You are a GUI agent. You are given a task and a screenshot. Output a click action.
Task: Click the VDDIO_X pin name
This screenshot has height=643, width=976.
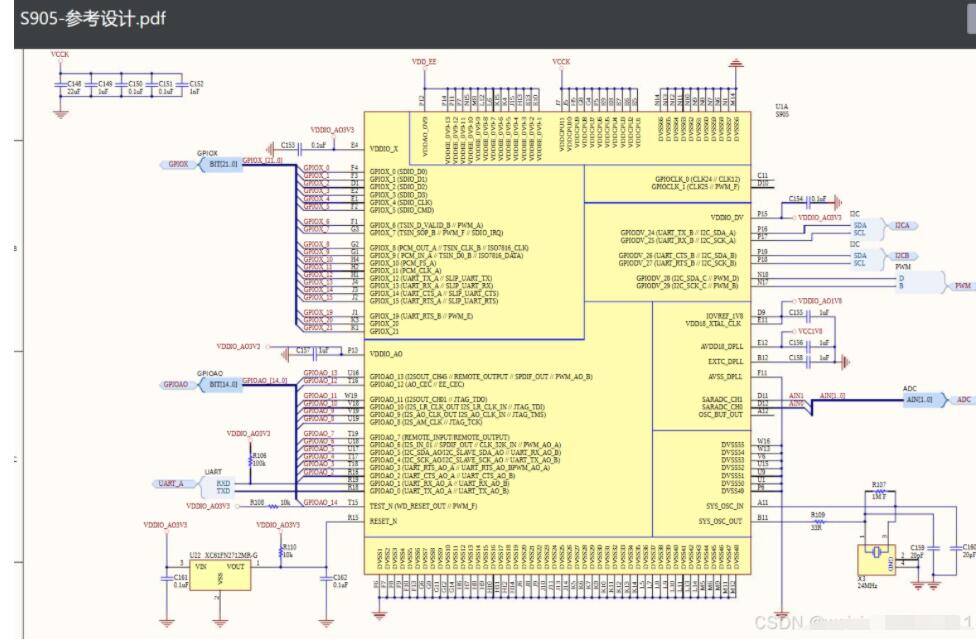(383, 149)
